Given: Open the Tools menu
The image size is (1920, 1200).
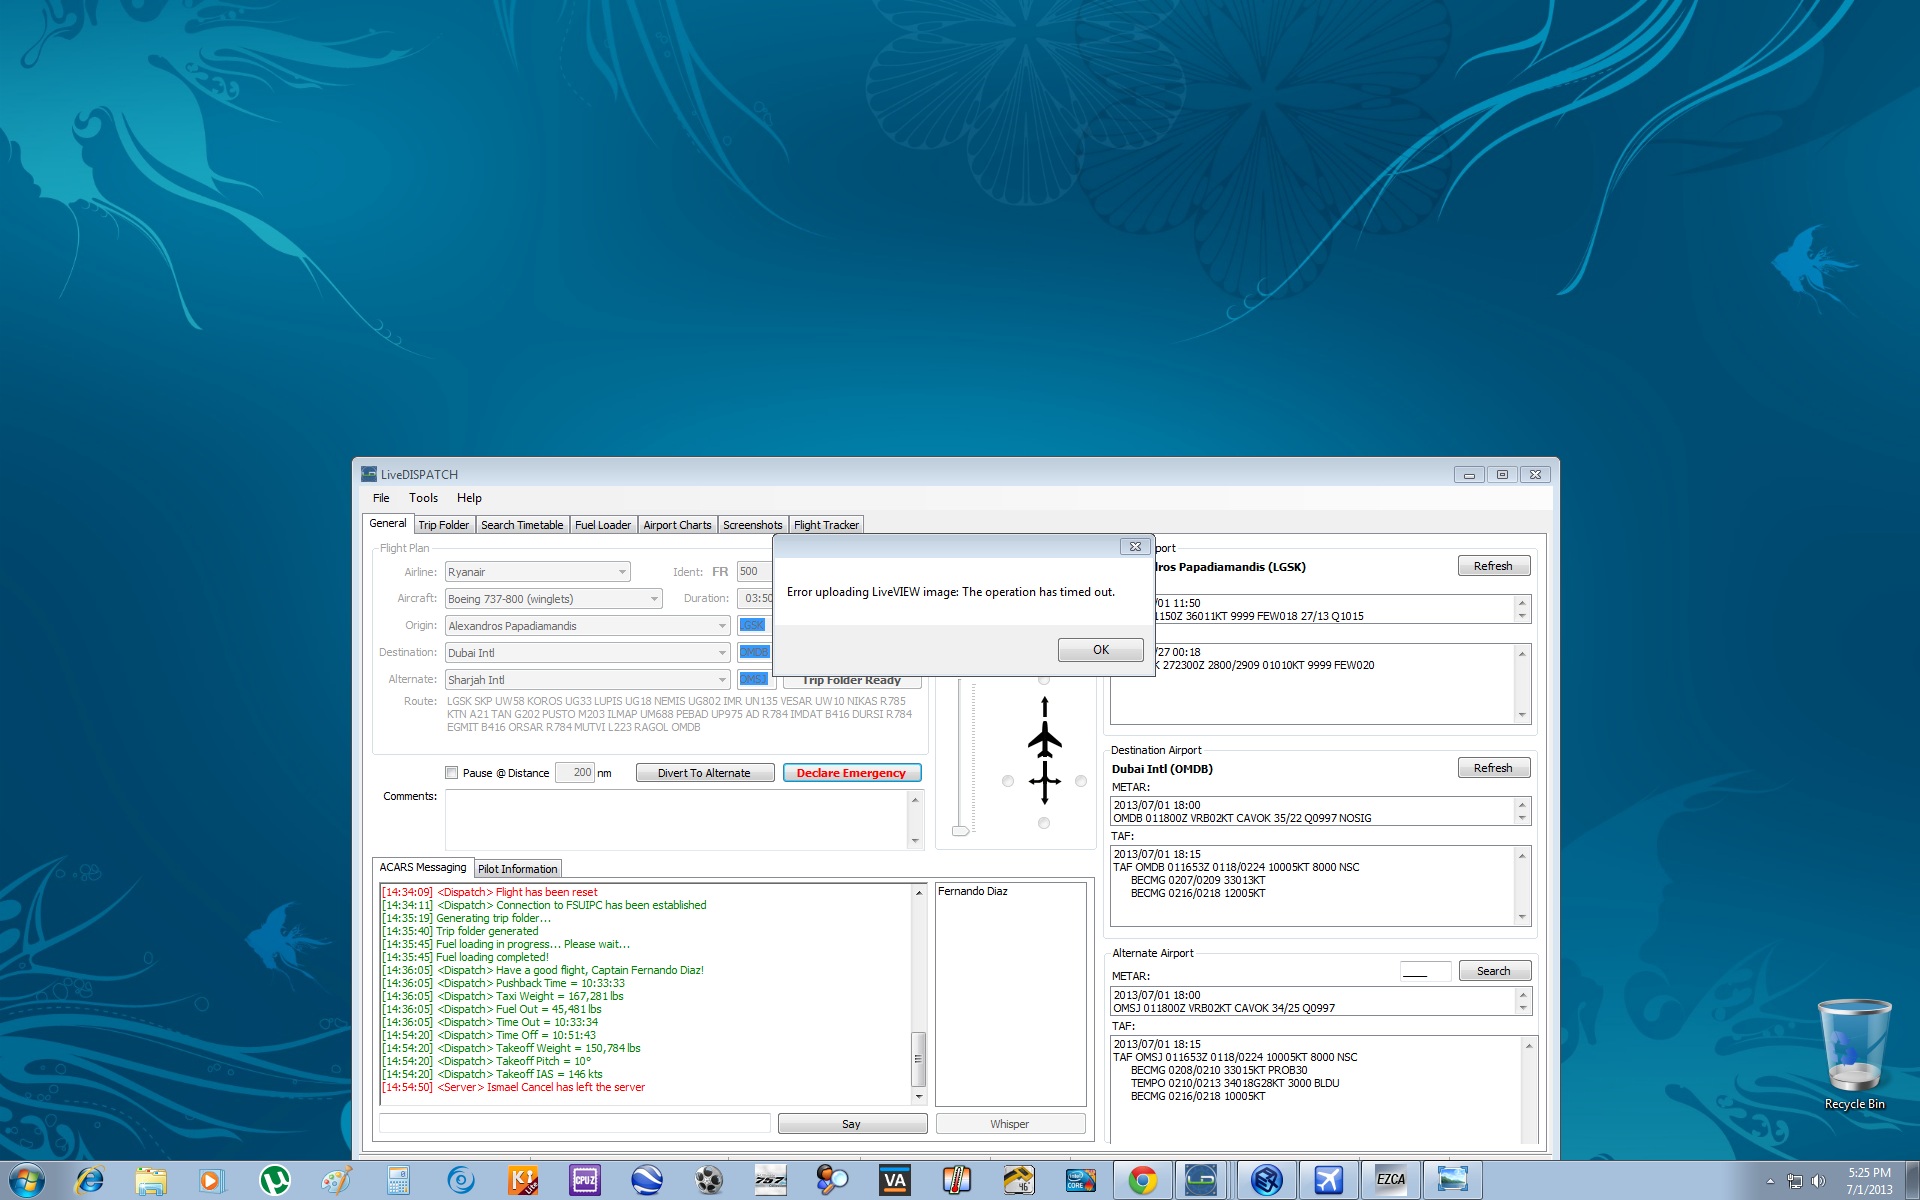Looking at the screenshot, I should (x=423, y=498).
